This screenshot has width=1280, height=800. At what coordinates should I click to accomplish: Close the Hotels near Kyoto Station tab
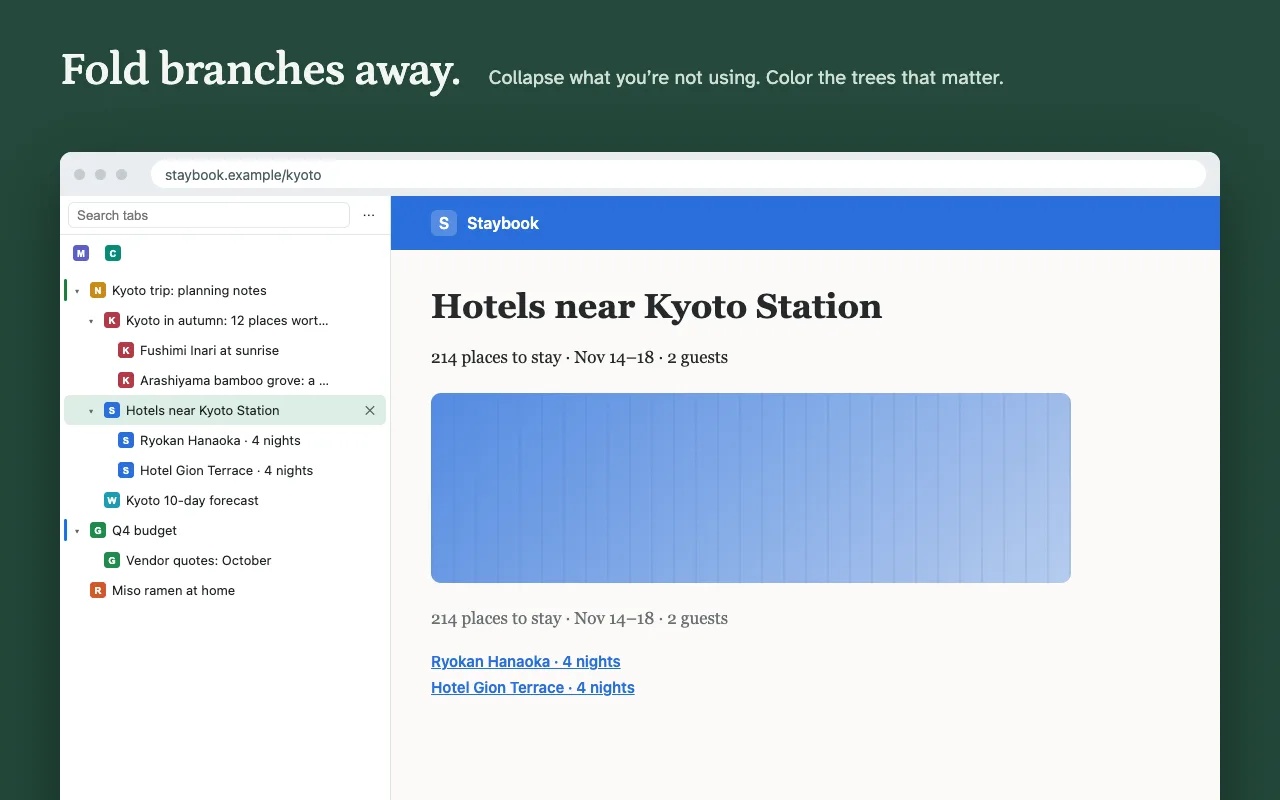(x=370, y=410)
